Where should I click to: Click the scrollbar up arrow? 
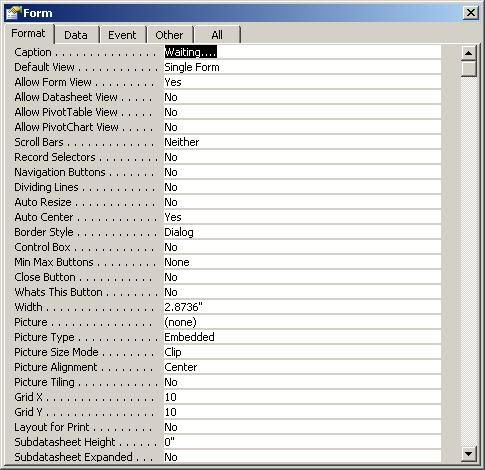click(468, 53)
